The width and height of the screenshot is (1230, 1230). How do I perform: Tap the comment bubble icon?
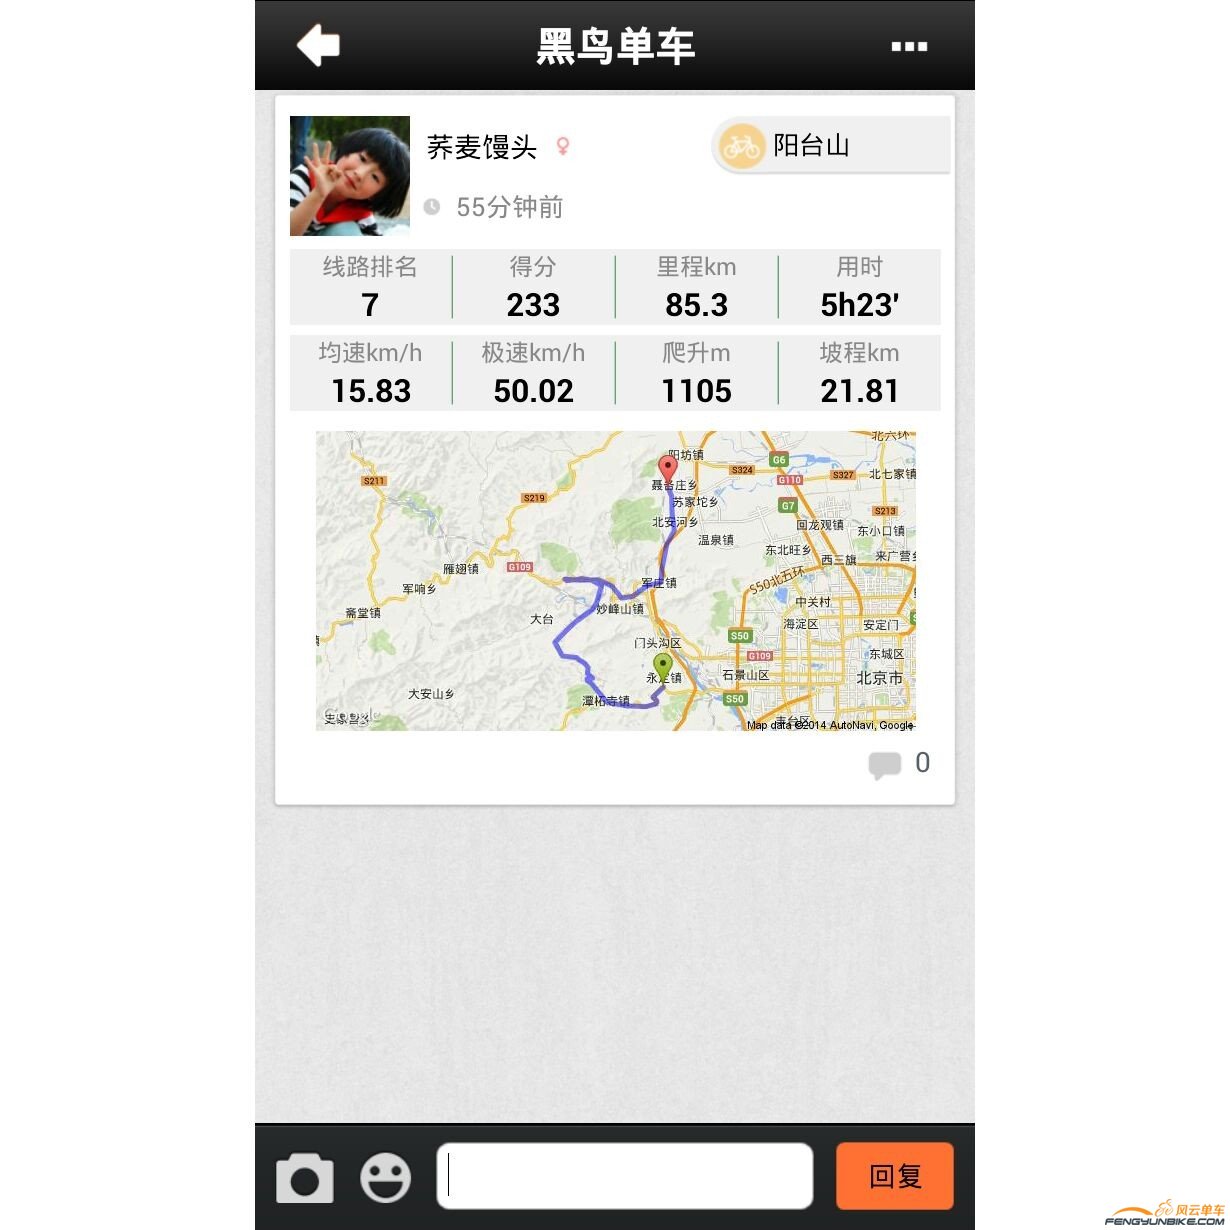coord(885,765)
